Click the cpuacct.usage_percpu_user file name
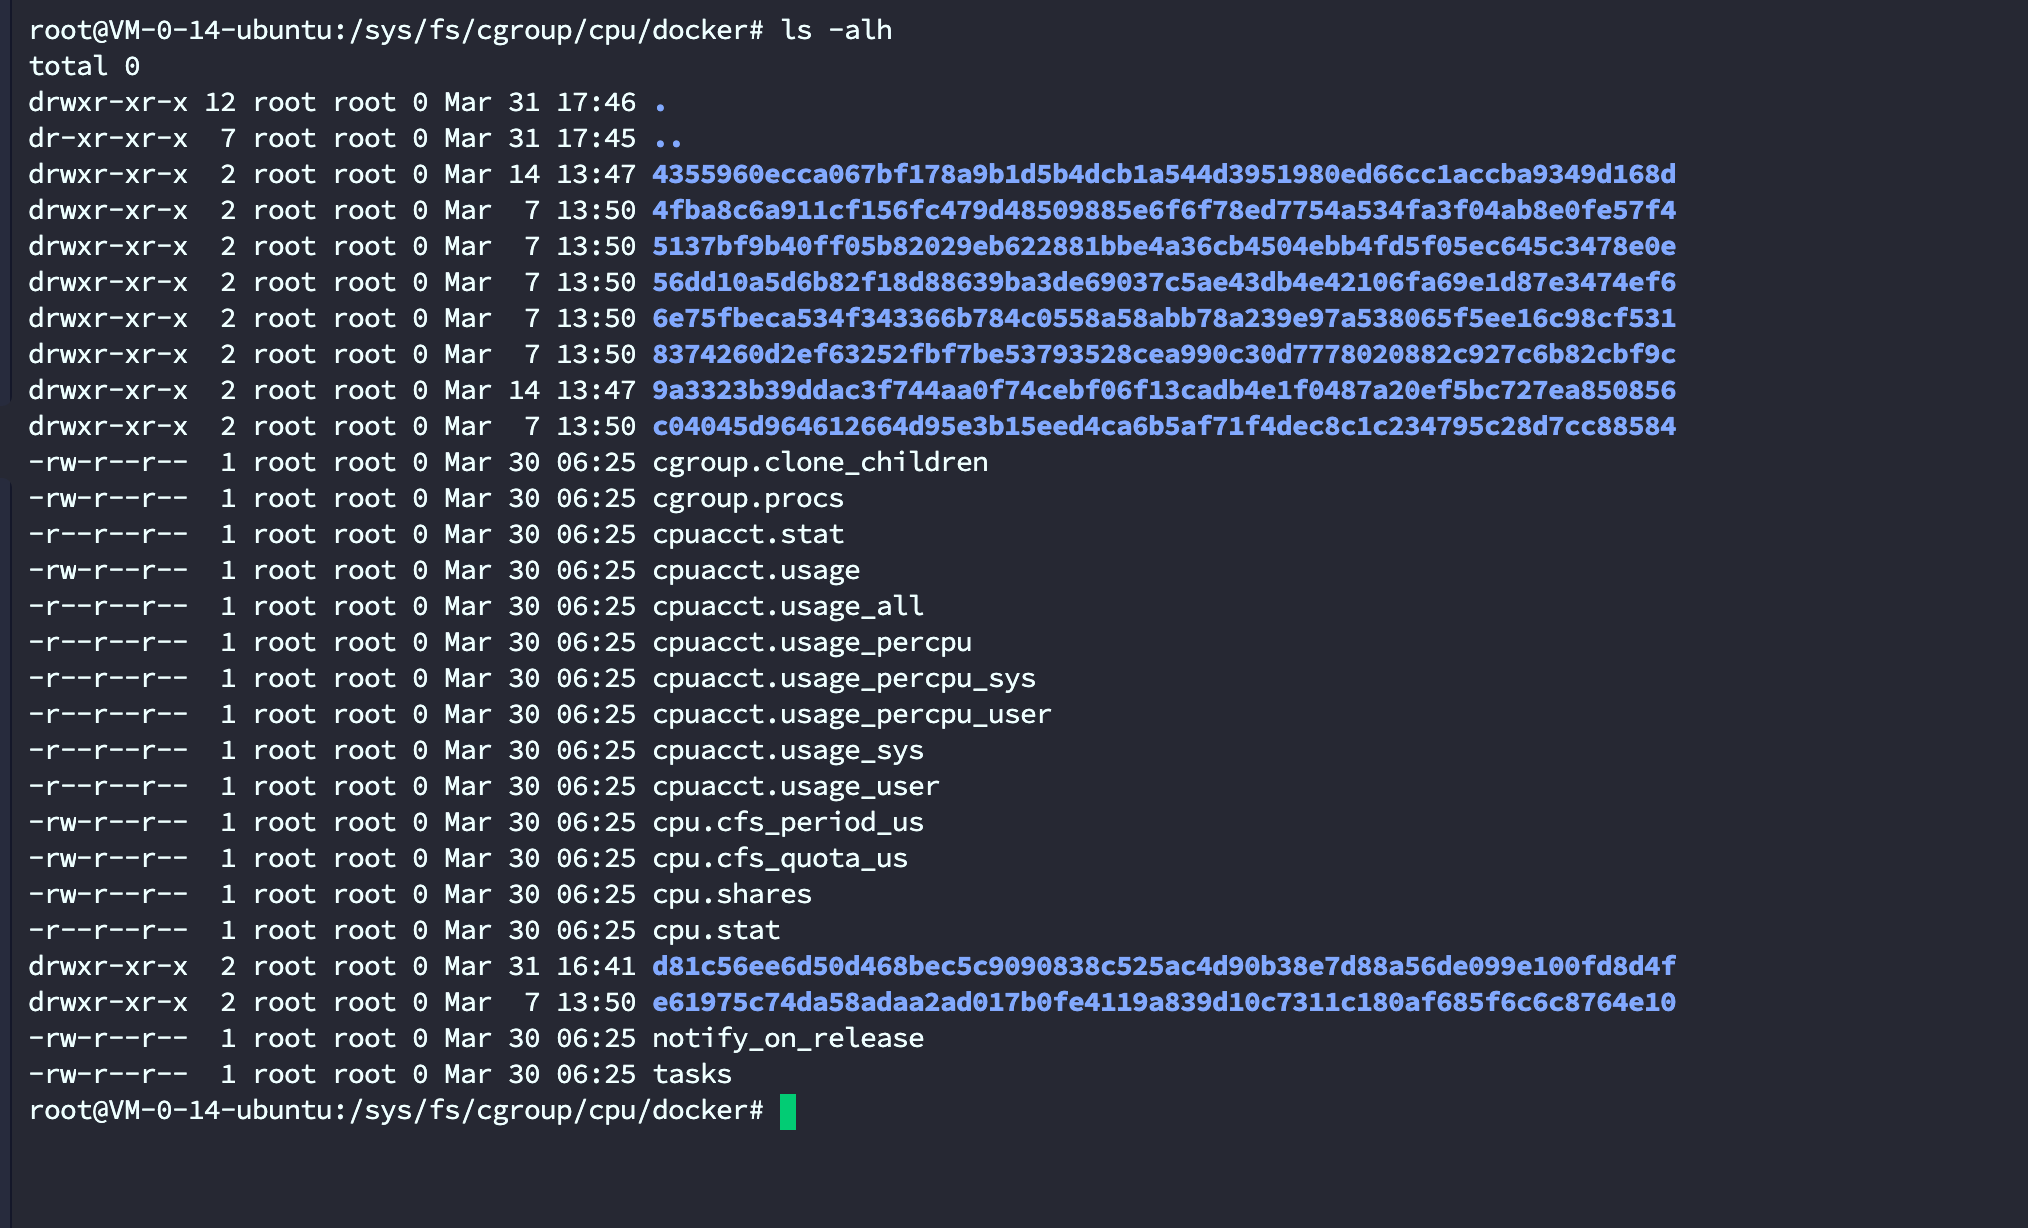The height and width of the screenshot is (1228, 2028). coord(852,714)
